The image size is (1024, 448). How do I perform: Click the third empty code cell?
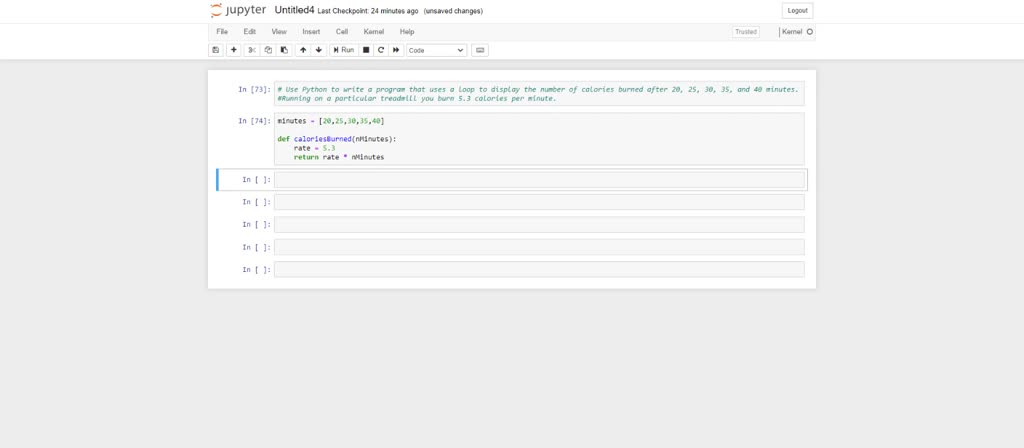(539, 225)
